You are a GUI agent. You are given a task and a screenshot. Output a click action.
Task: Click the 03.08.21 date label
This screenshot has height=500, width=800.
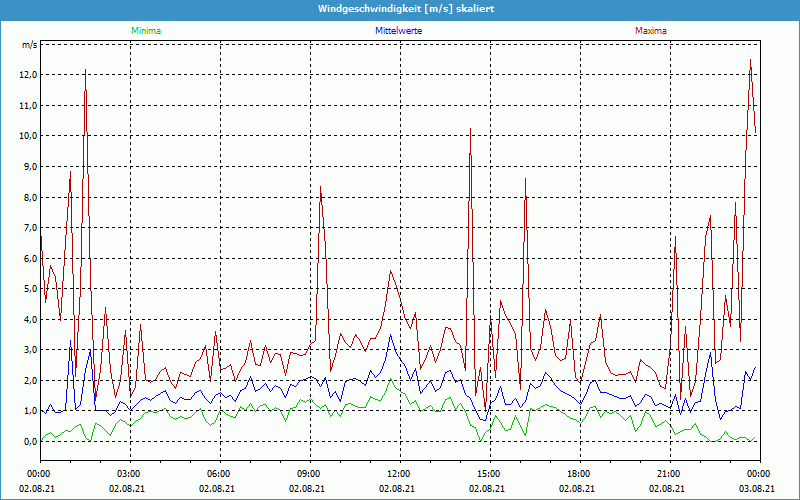tap(758, 488)
